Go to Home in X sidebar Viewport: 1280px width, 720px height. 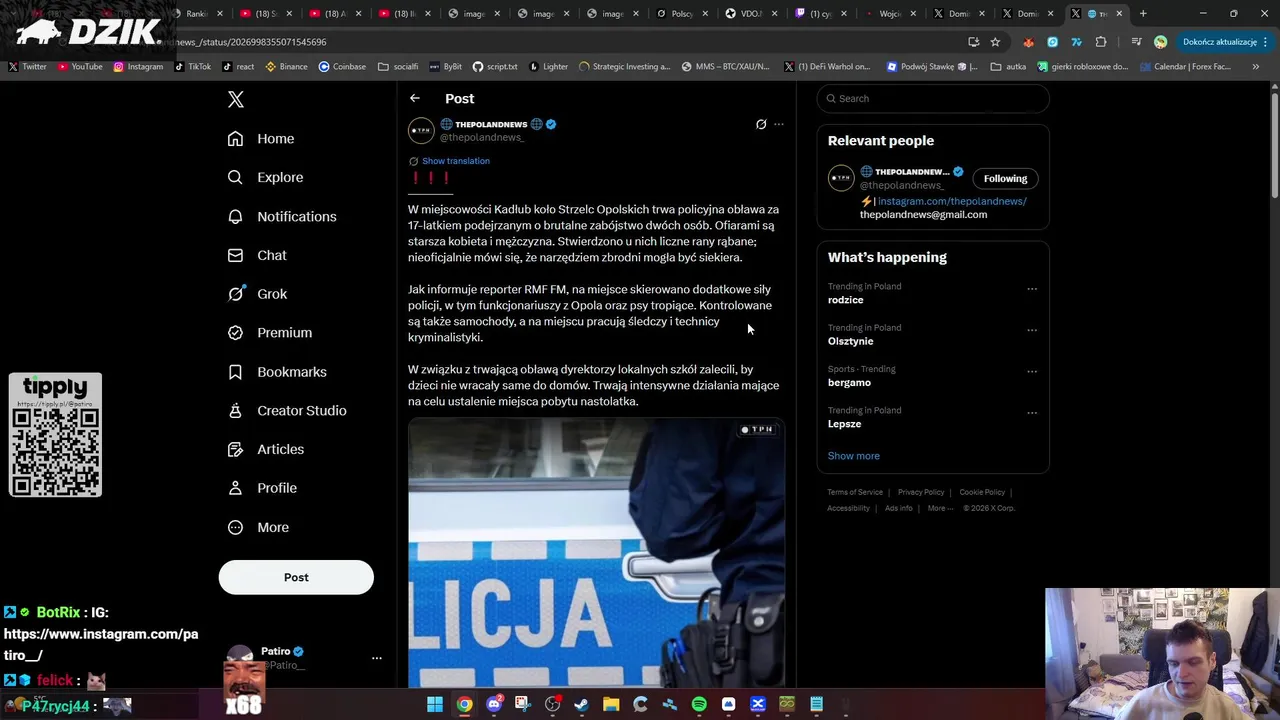tap(261, 139)
